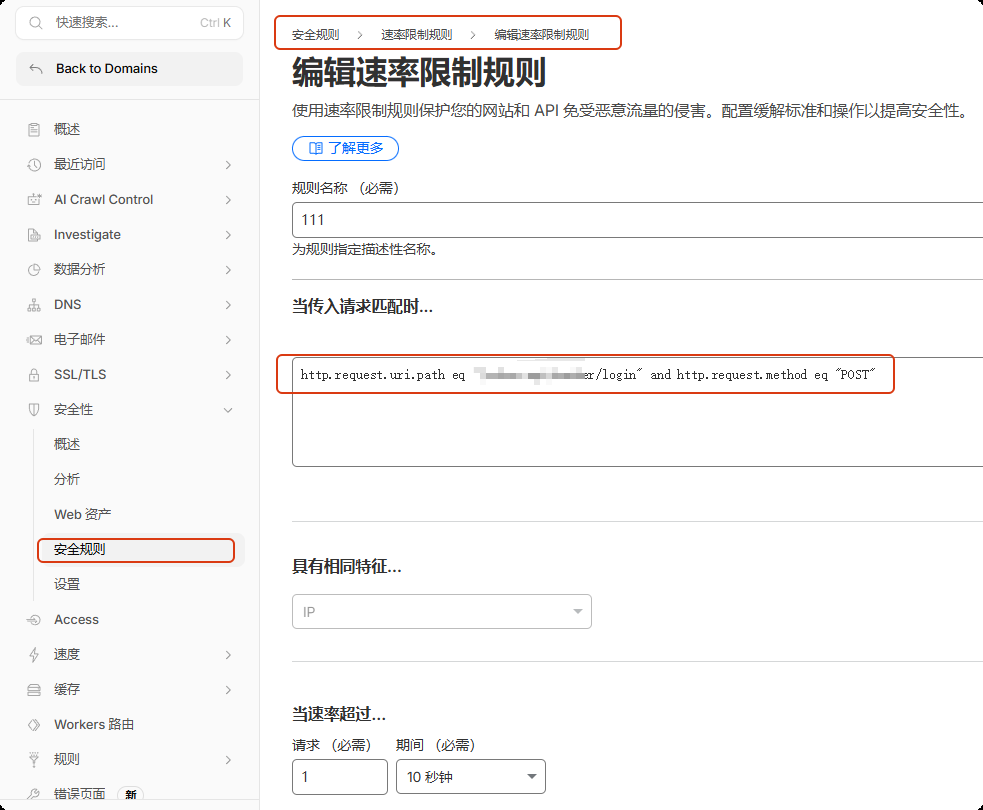983x810 pixels.
Task: Click the 电子邮件 envelope icon
Action: click(x=34, y=340)
